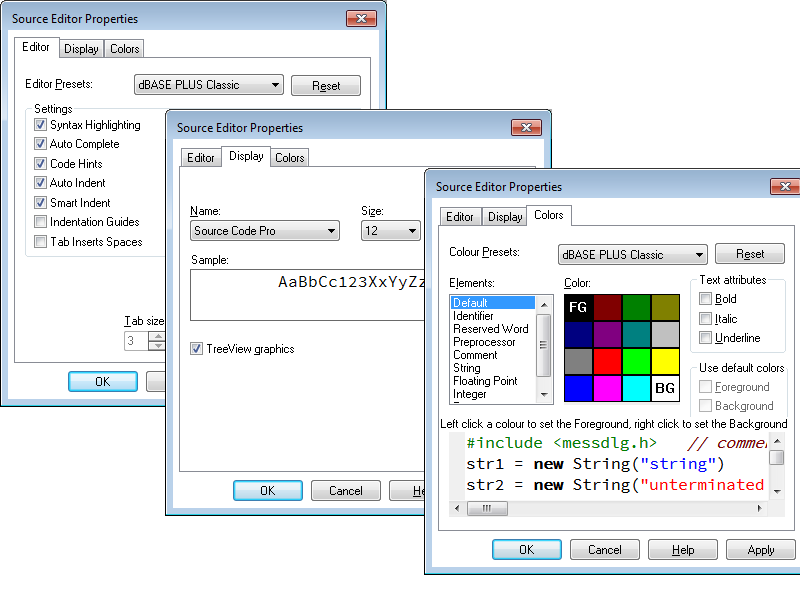The image size is (800, 600).
Task: Open Colour Presets dropdown
Action: click(633, 254)
